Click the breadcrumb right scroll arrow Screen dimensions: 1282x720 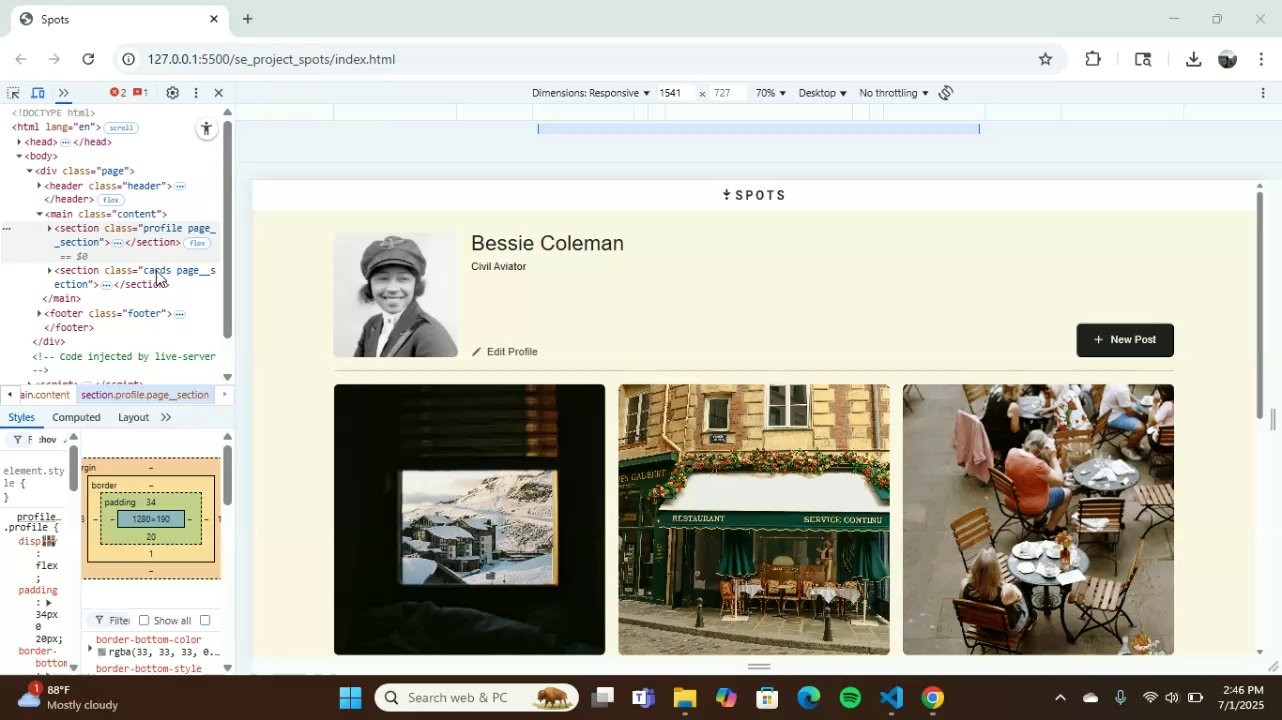[x=224, y=395]
